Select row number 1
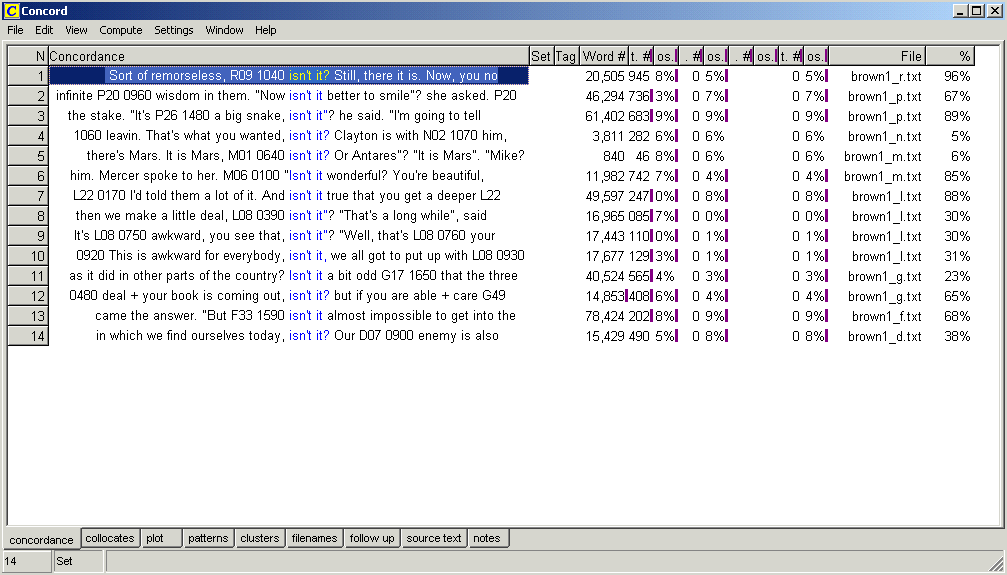The width and height of the screenshot is (1007, 575). (x=28, y=76)
